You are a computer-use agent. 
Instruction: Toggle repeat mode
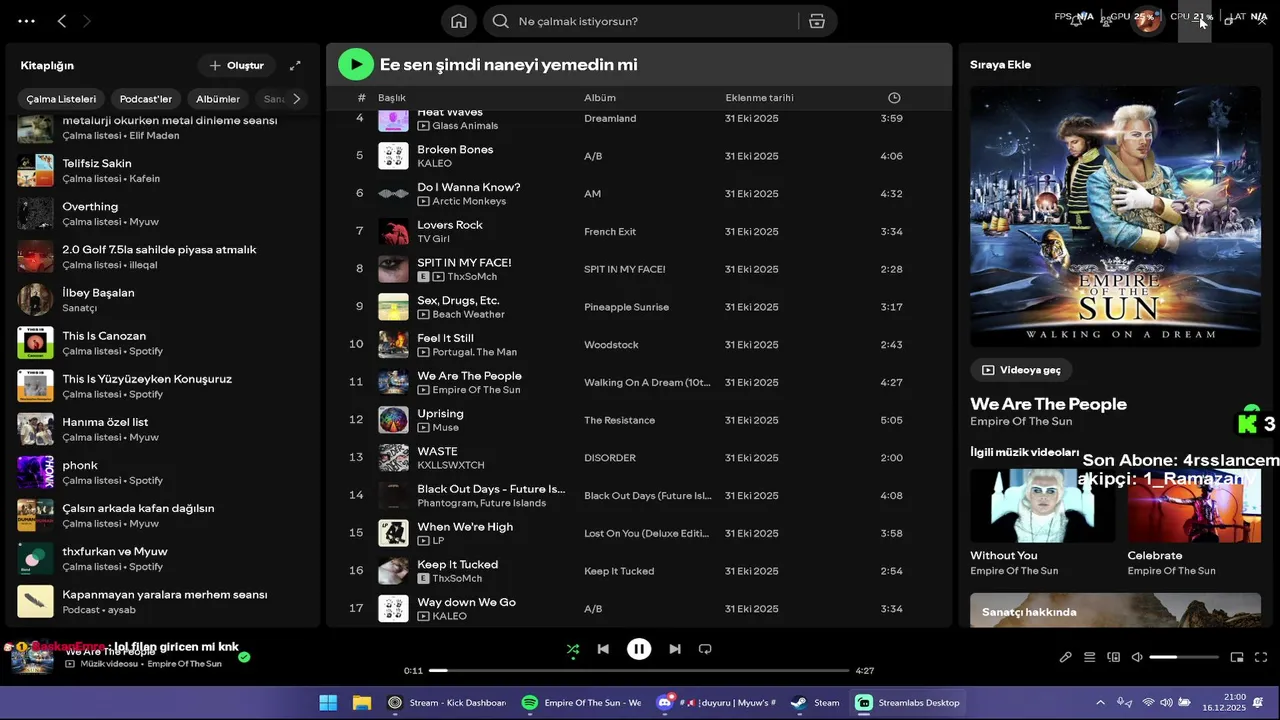tap(705, 649)
